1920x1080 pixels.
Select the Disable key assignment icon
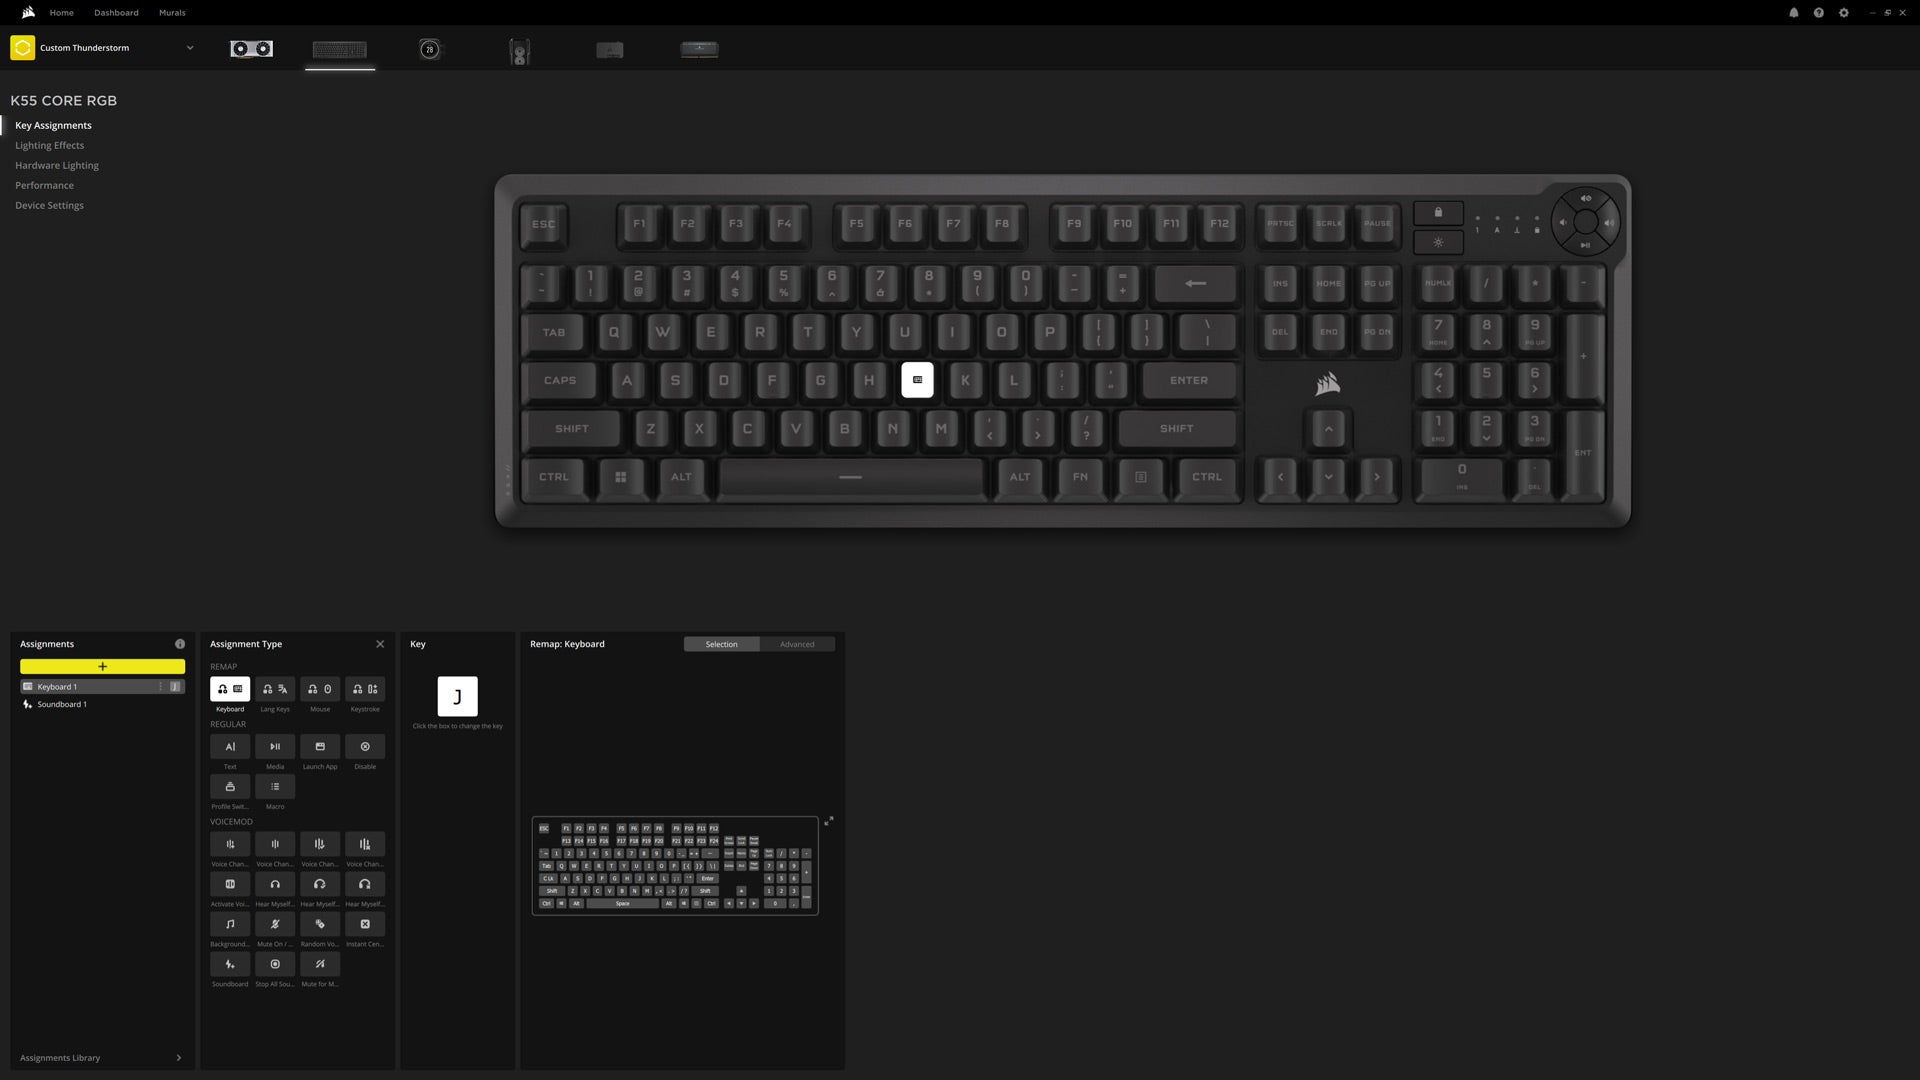[x=365, y=747]
